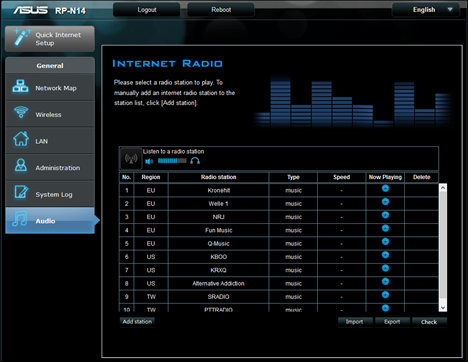Click the Internet Radio page title
Viewport: 468px width, 362px height.
click(x=167, y=63)
